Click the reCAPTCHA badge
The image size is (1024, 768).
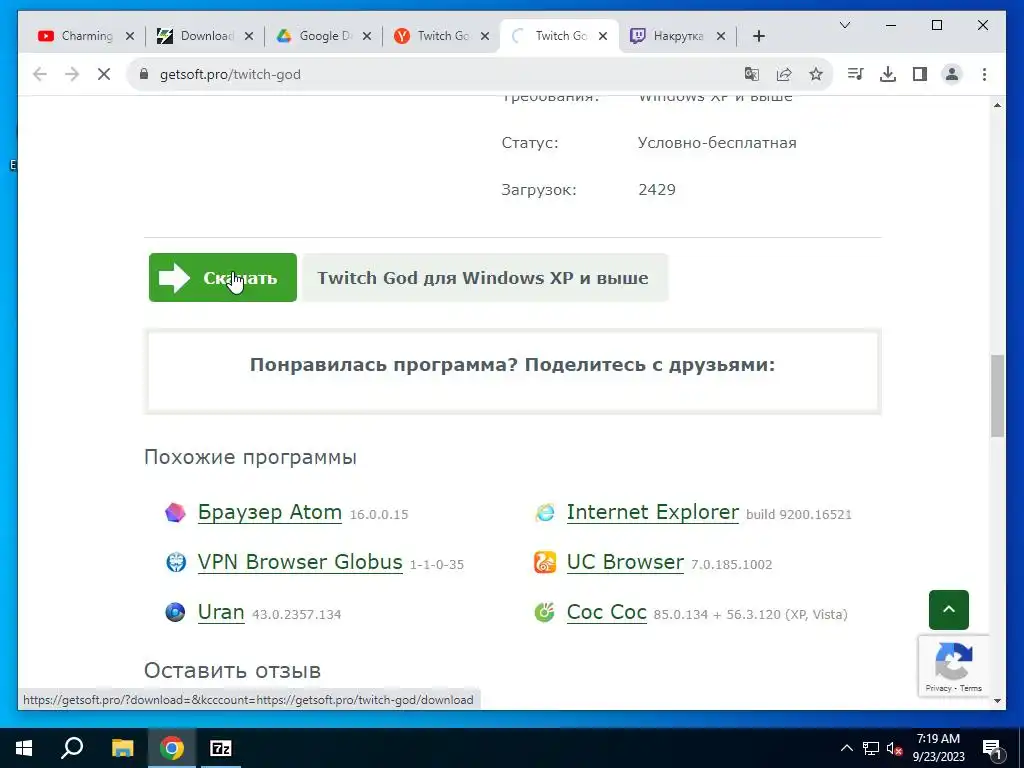(x=953, y=666)
